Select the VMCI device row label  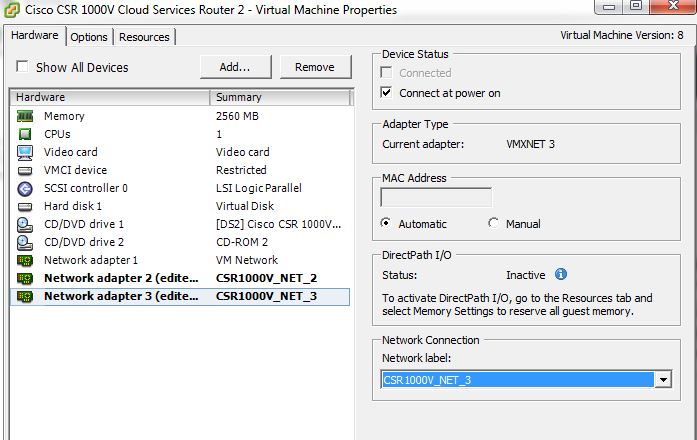(x=76, y=171)
